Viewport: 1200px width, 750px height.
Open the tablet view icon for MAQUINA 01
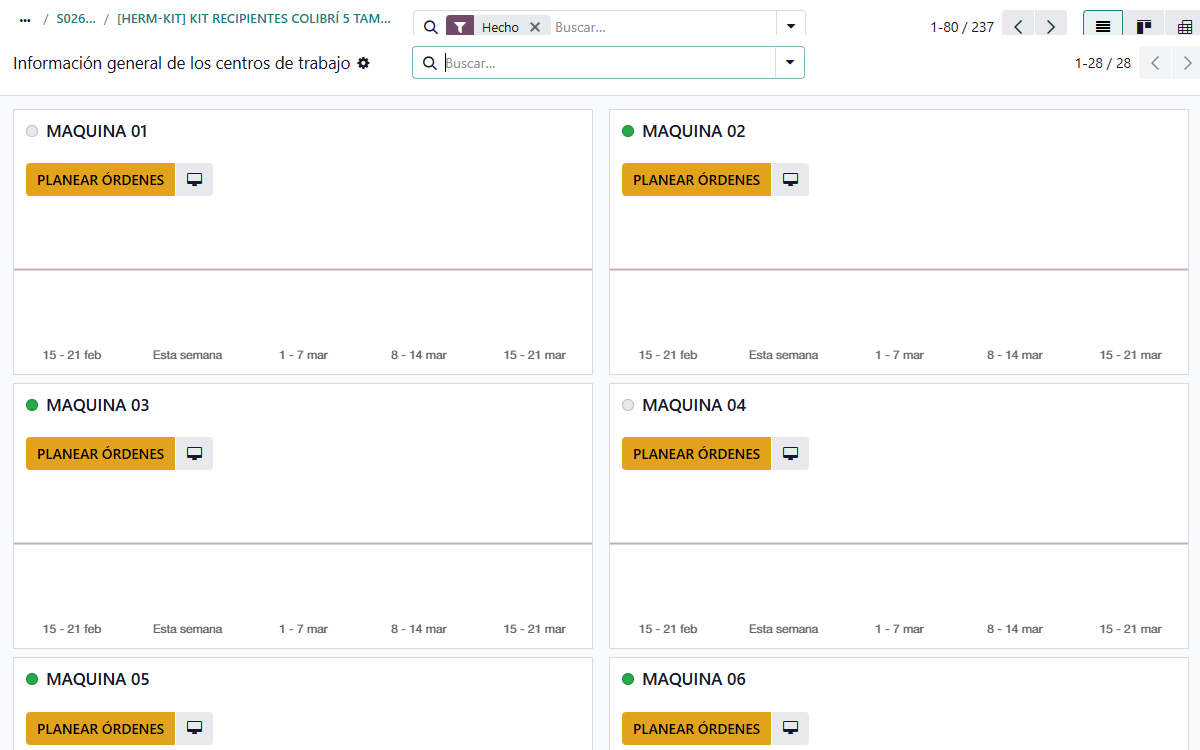coord(194,180)
